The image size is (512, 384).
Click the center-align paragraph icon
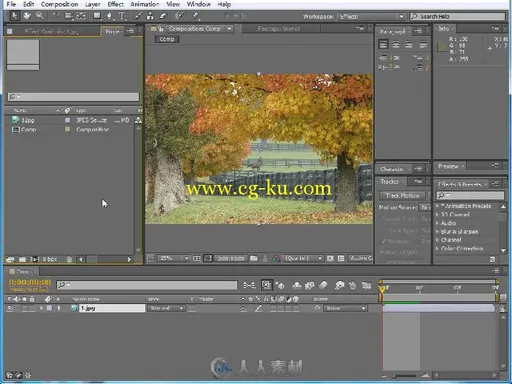point(396,44)
